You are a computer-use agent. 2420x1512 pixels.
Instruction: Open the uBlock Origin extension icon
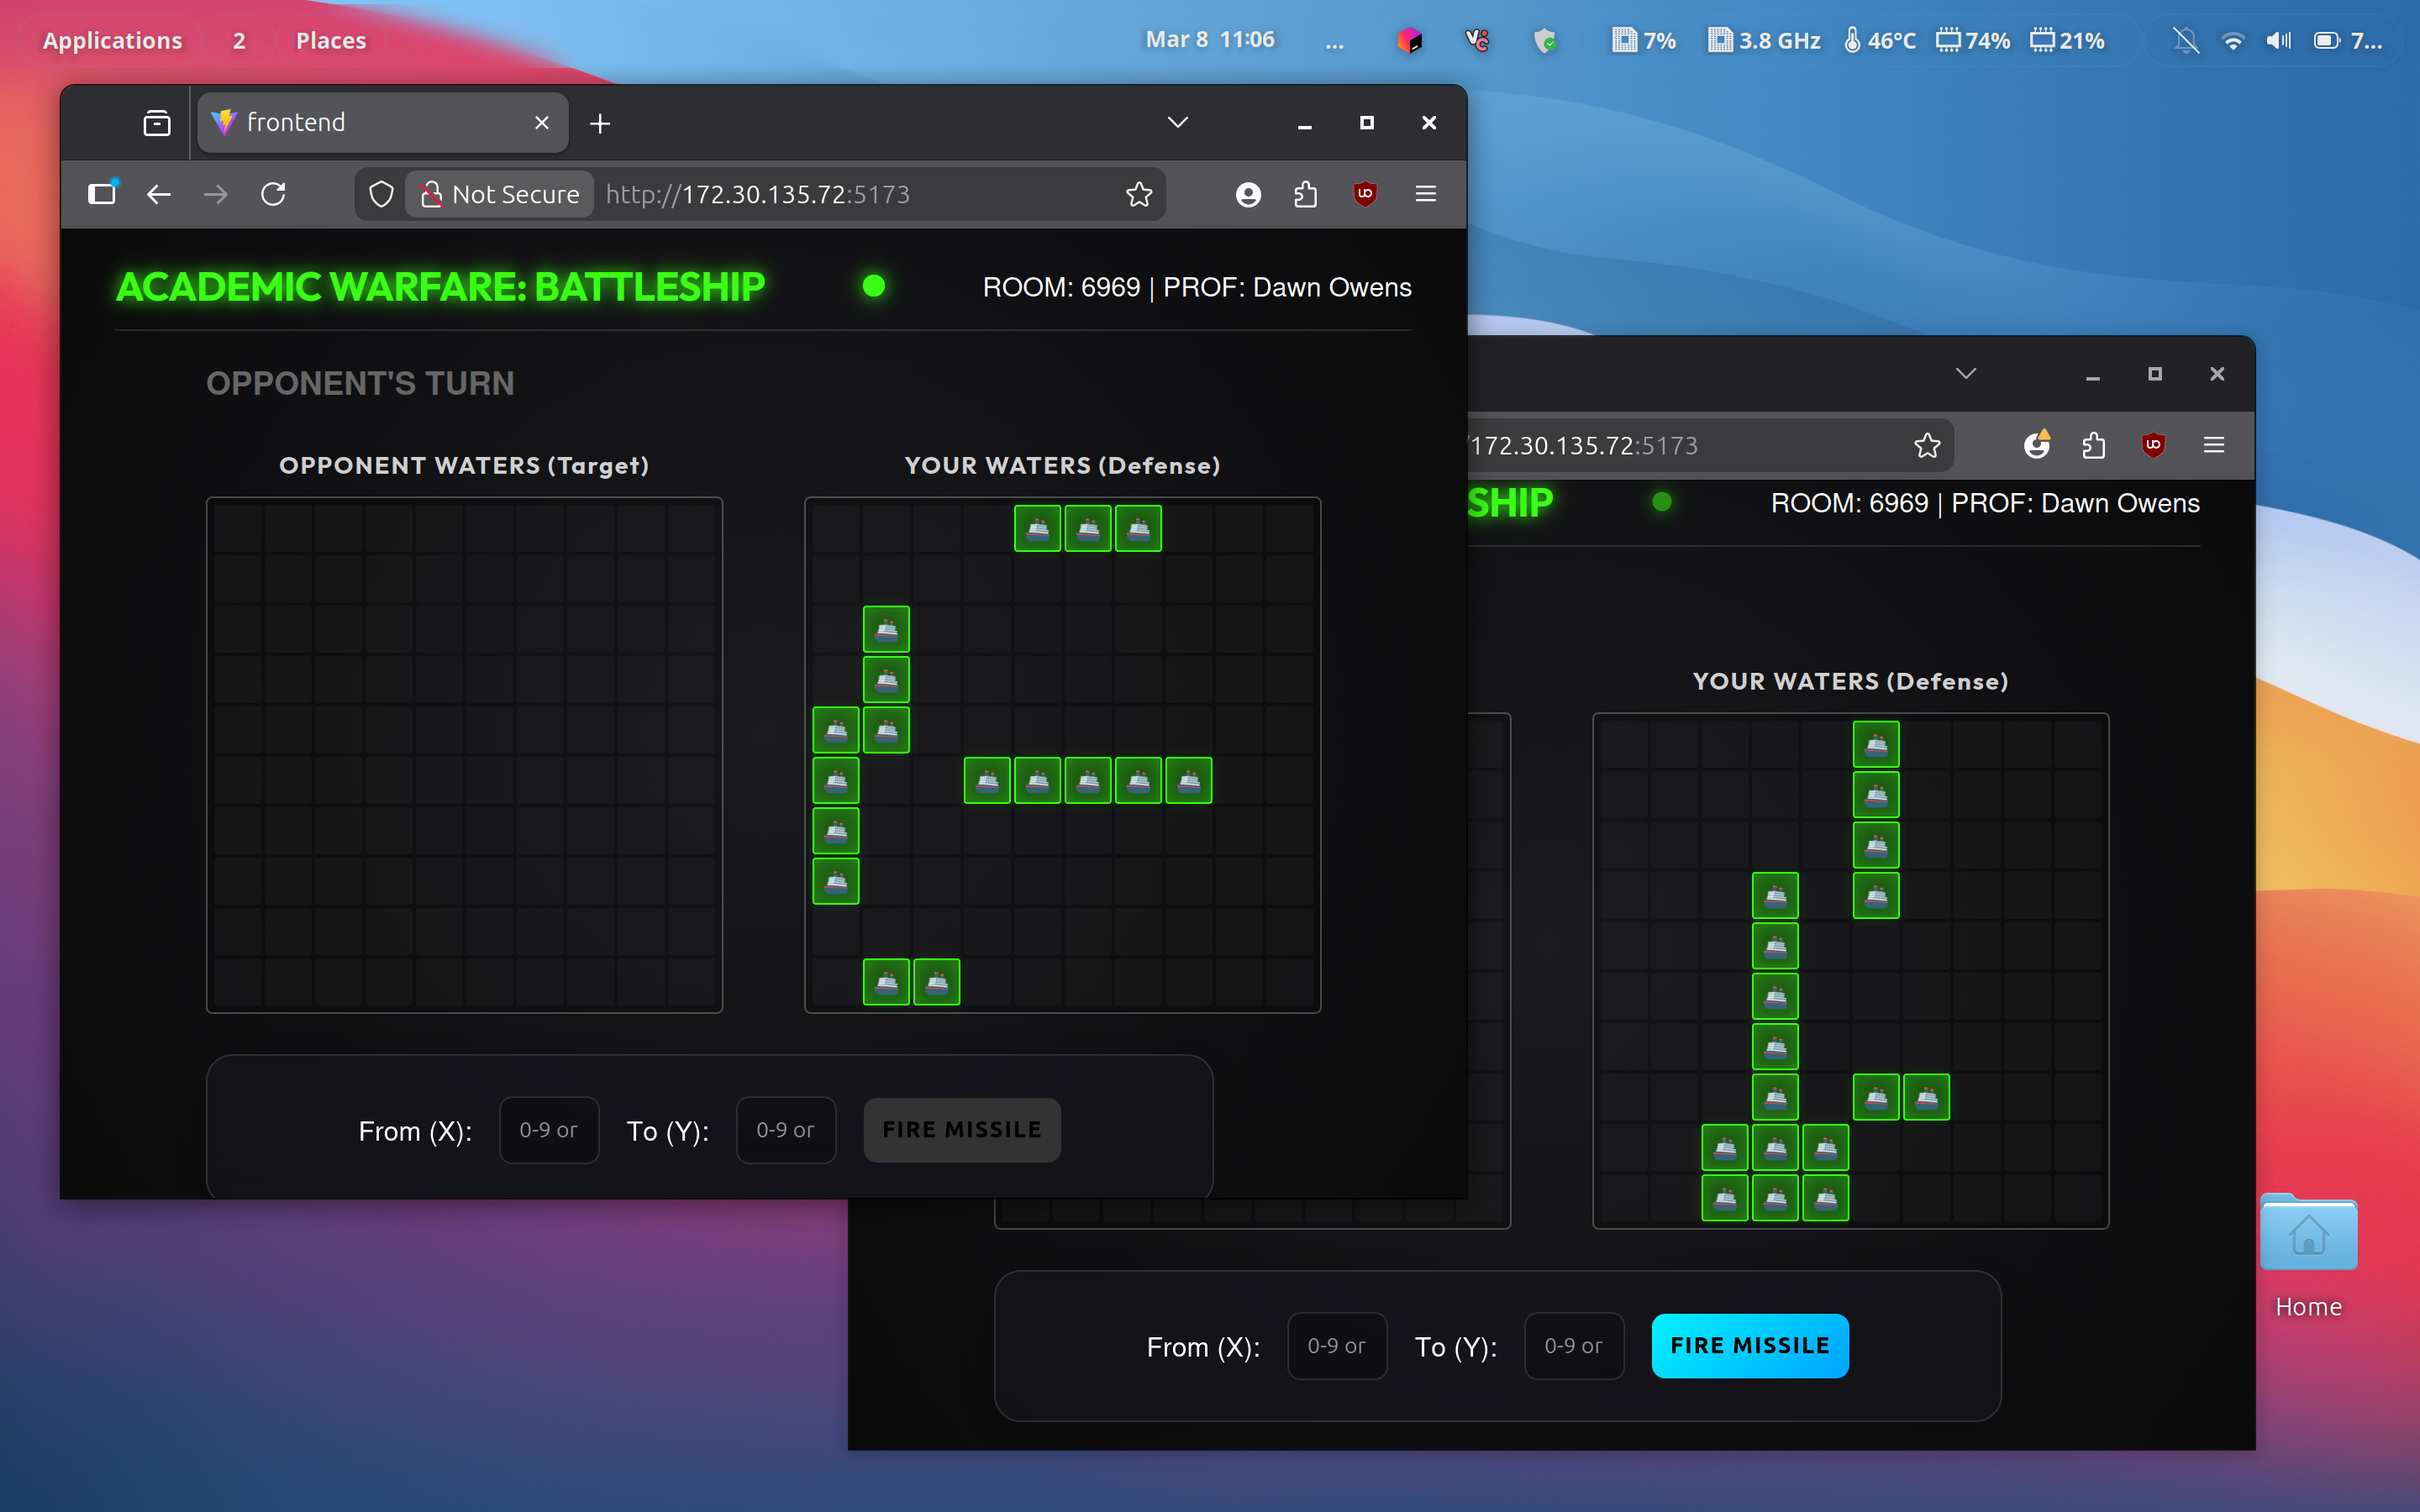click(1365, 194)
